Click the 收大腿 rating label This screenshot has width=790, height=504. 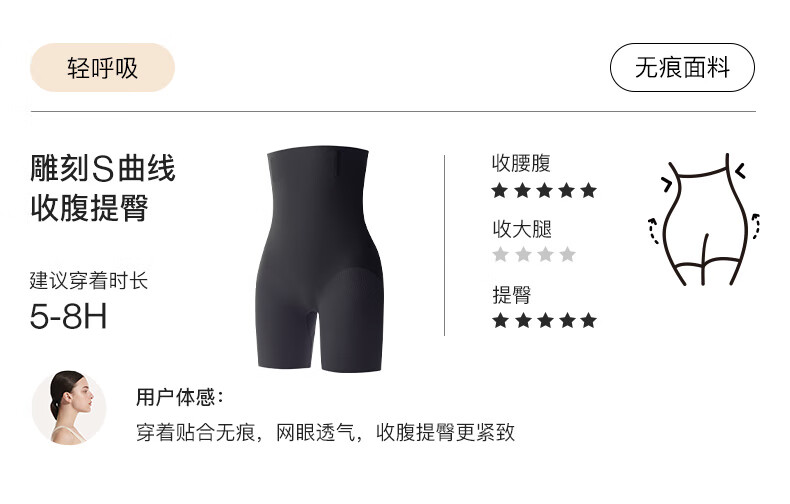click(522, 229)
